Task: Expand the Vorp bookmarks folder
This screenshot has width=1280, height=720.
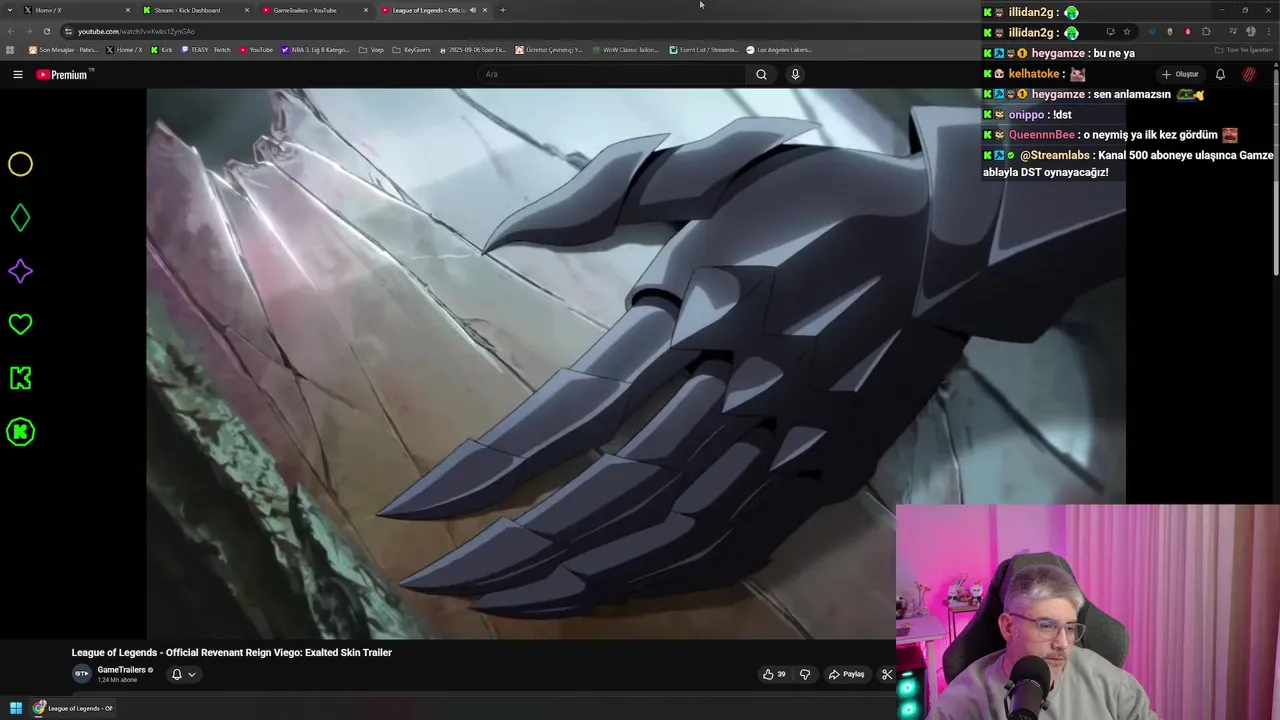Action: pyautogui.click(x=371, y=50)
